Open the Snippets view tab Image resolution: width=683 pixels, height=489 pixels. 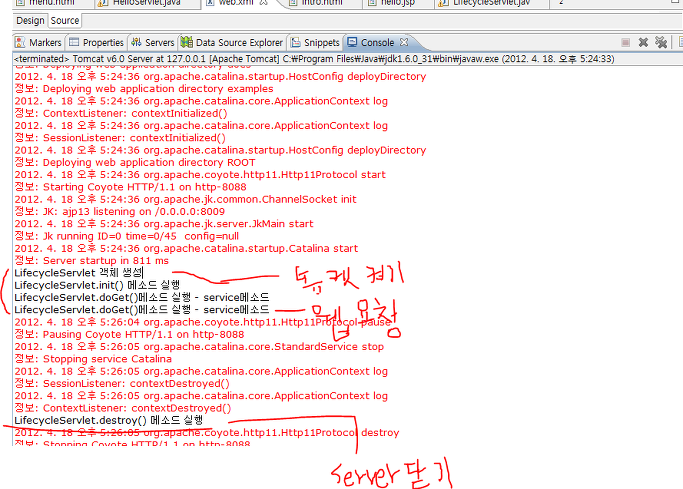(315, 42)
